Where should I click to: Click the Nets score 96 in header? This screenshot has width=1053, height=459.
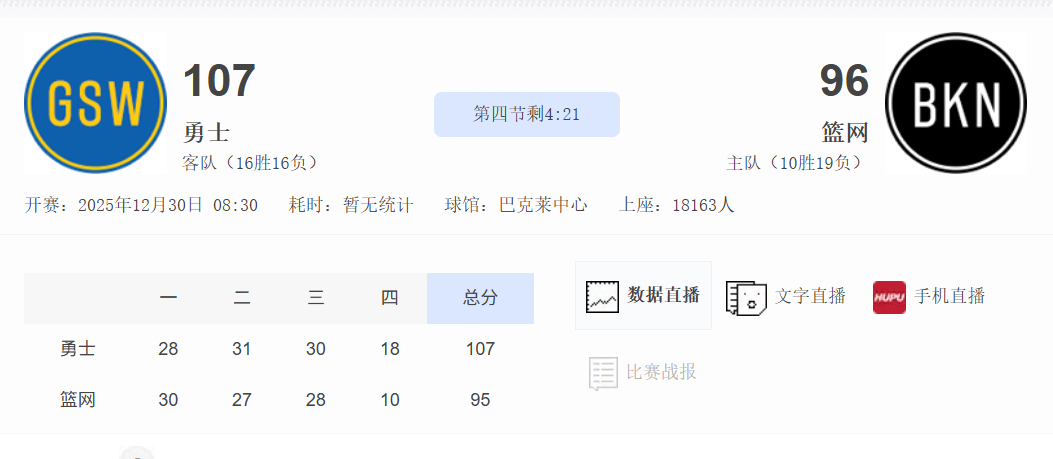click(x=844, y=81)
